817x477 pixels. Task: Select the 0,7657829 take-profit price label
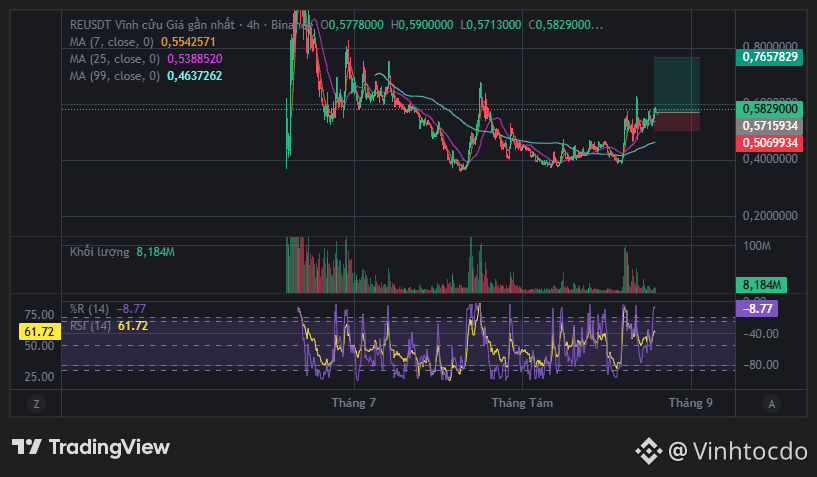pos(769,57)
